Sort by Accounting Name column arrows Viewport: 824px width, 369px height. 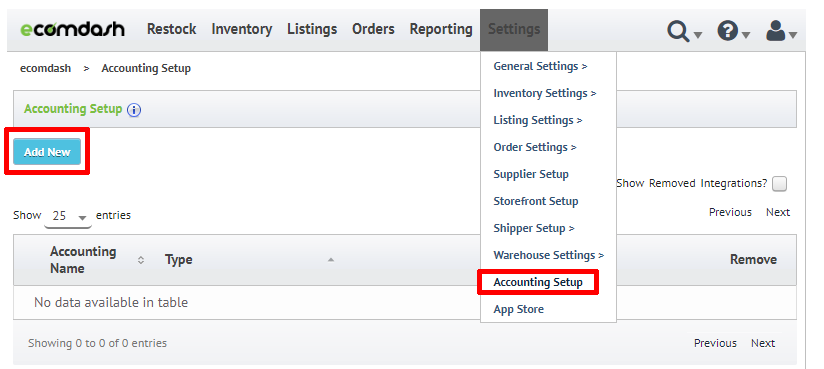(140, 260)
